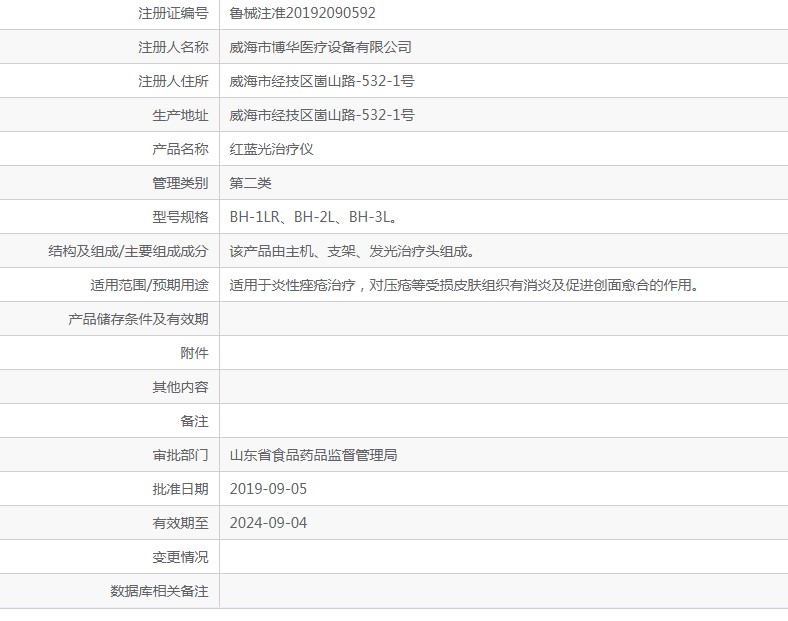Viewport: 788px width, 621px height.
Task: Click the label 审批部门
Action: (180, 455)
